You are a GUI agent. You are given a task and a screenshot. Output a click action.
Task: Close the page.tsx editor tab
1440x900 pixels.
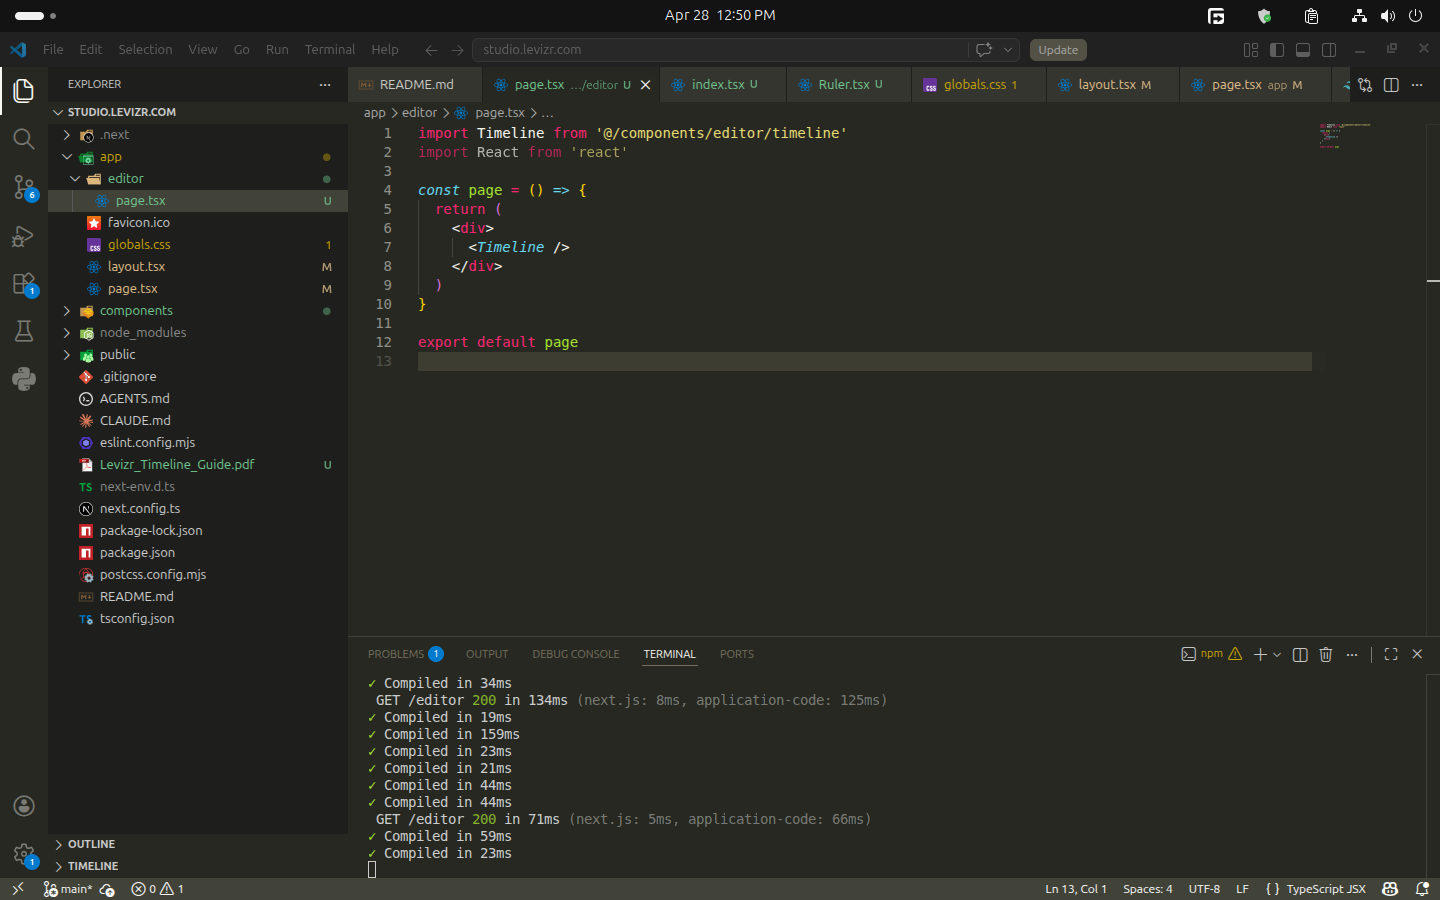click(646, 85)
